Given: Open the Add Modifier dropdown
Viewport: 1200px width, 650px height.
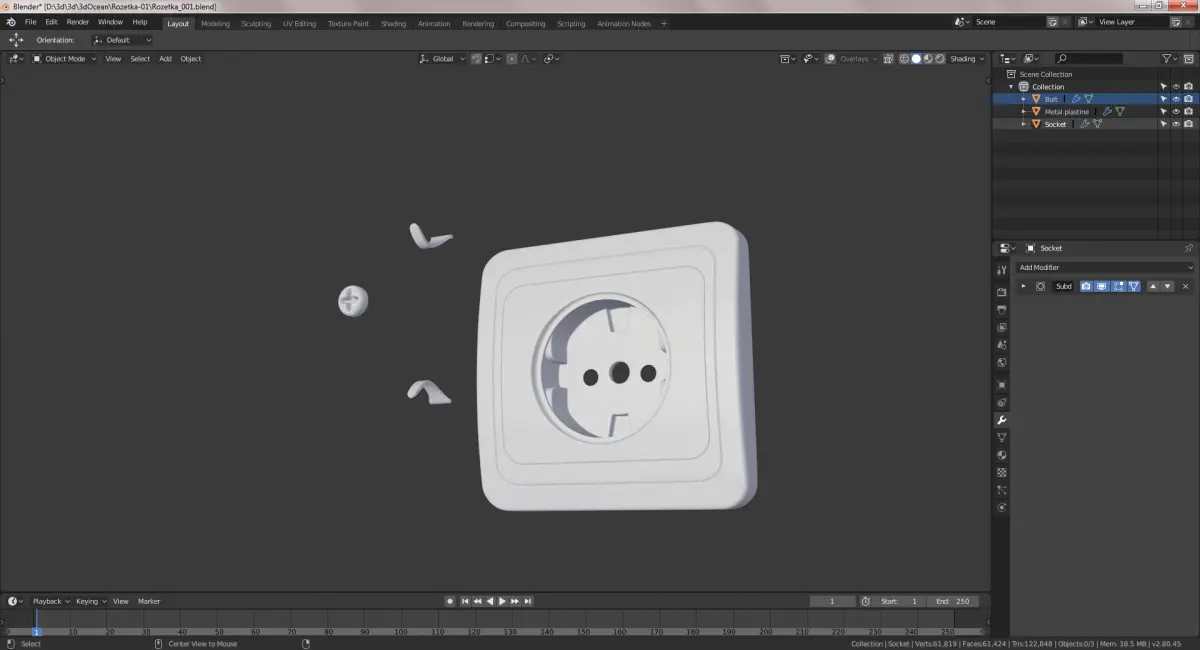Looking at the screenshot, I should click(1105, 267).
